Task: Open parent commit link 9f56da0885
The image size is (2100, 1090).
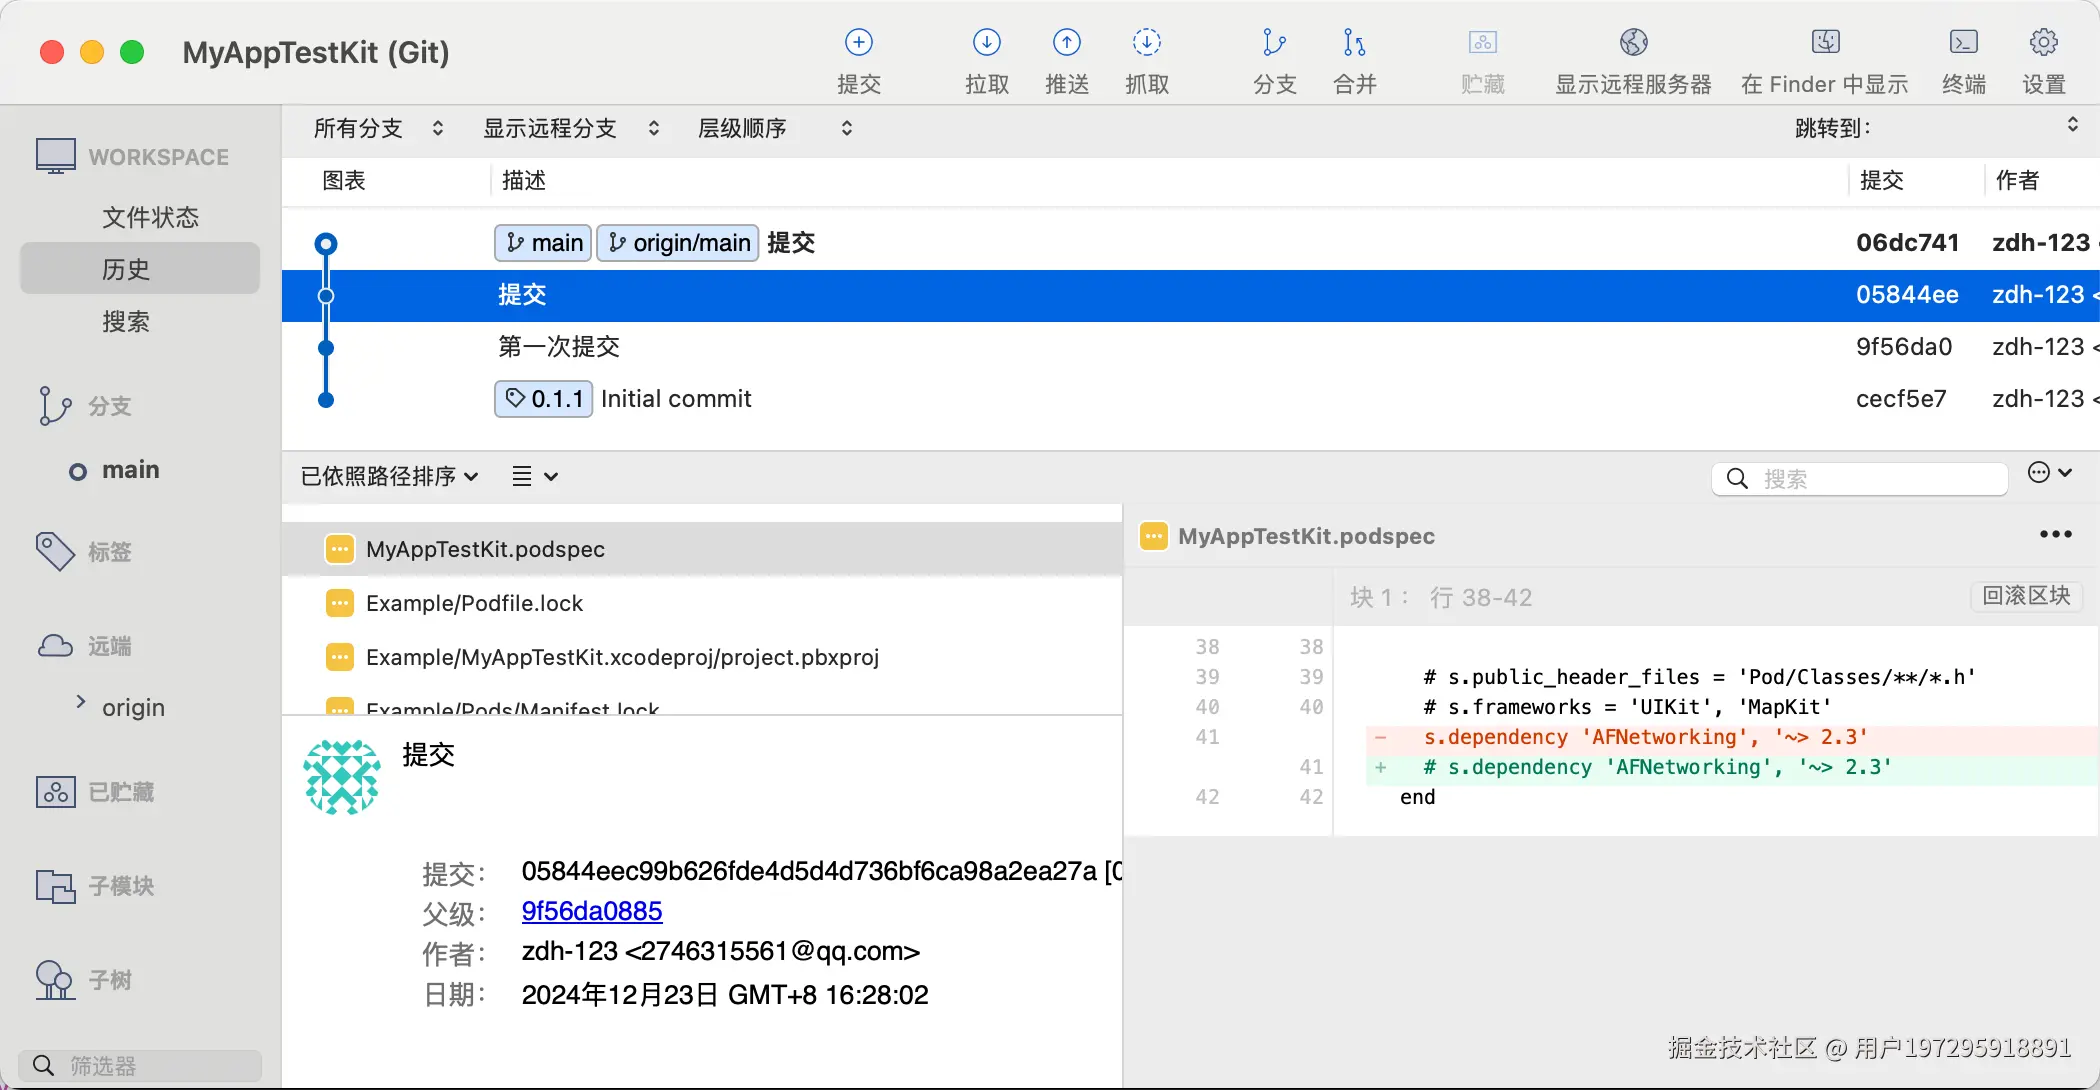Action: 591,911
